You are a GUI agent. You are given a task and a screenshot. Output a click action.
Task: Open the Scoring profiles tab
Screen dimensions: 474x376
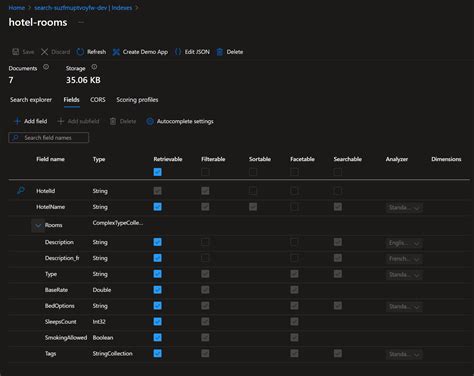point(137,100)
